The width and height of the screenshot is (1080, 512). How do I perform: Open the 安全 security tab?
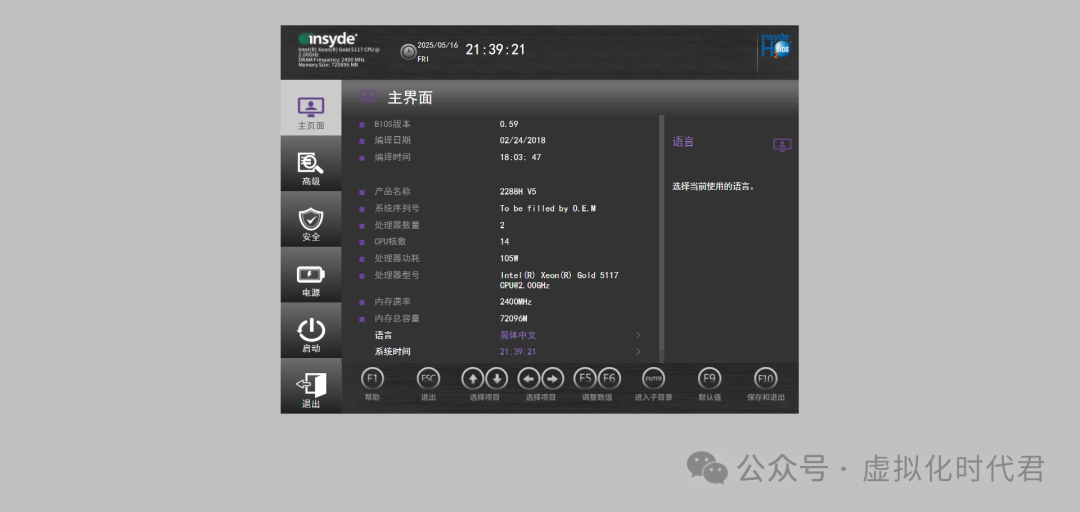coord(311,219)
